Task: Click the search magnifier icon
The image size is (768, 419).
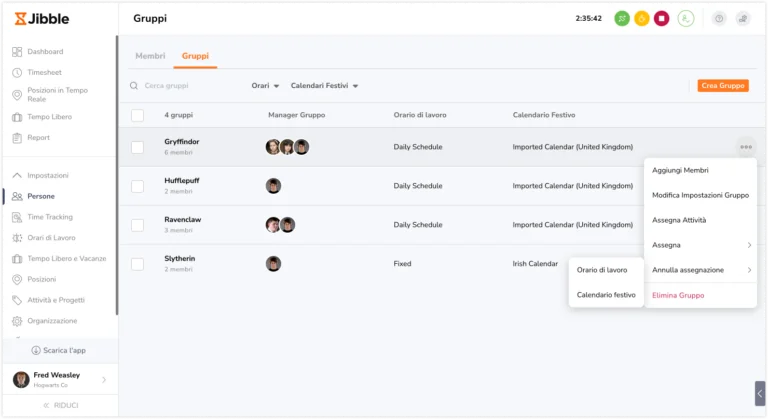Action: [x=134, y=86]
